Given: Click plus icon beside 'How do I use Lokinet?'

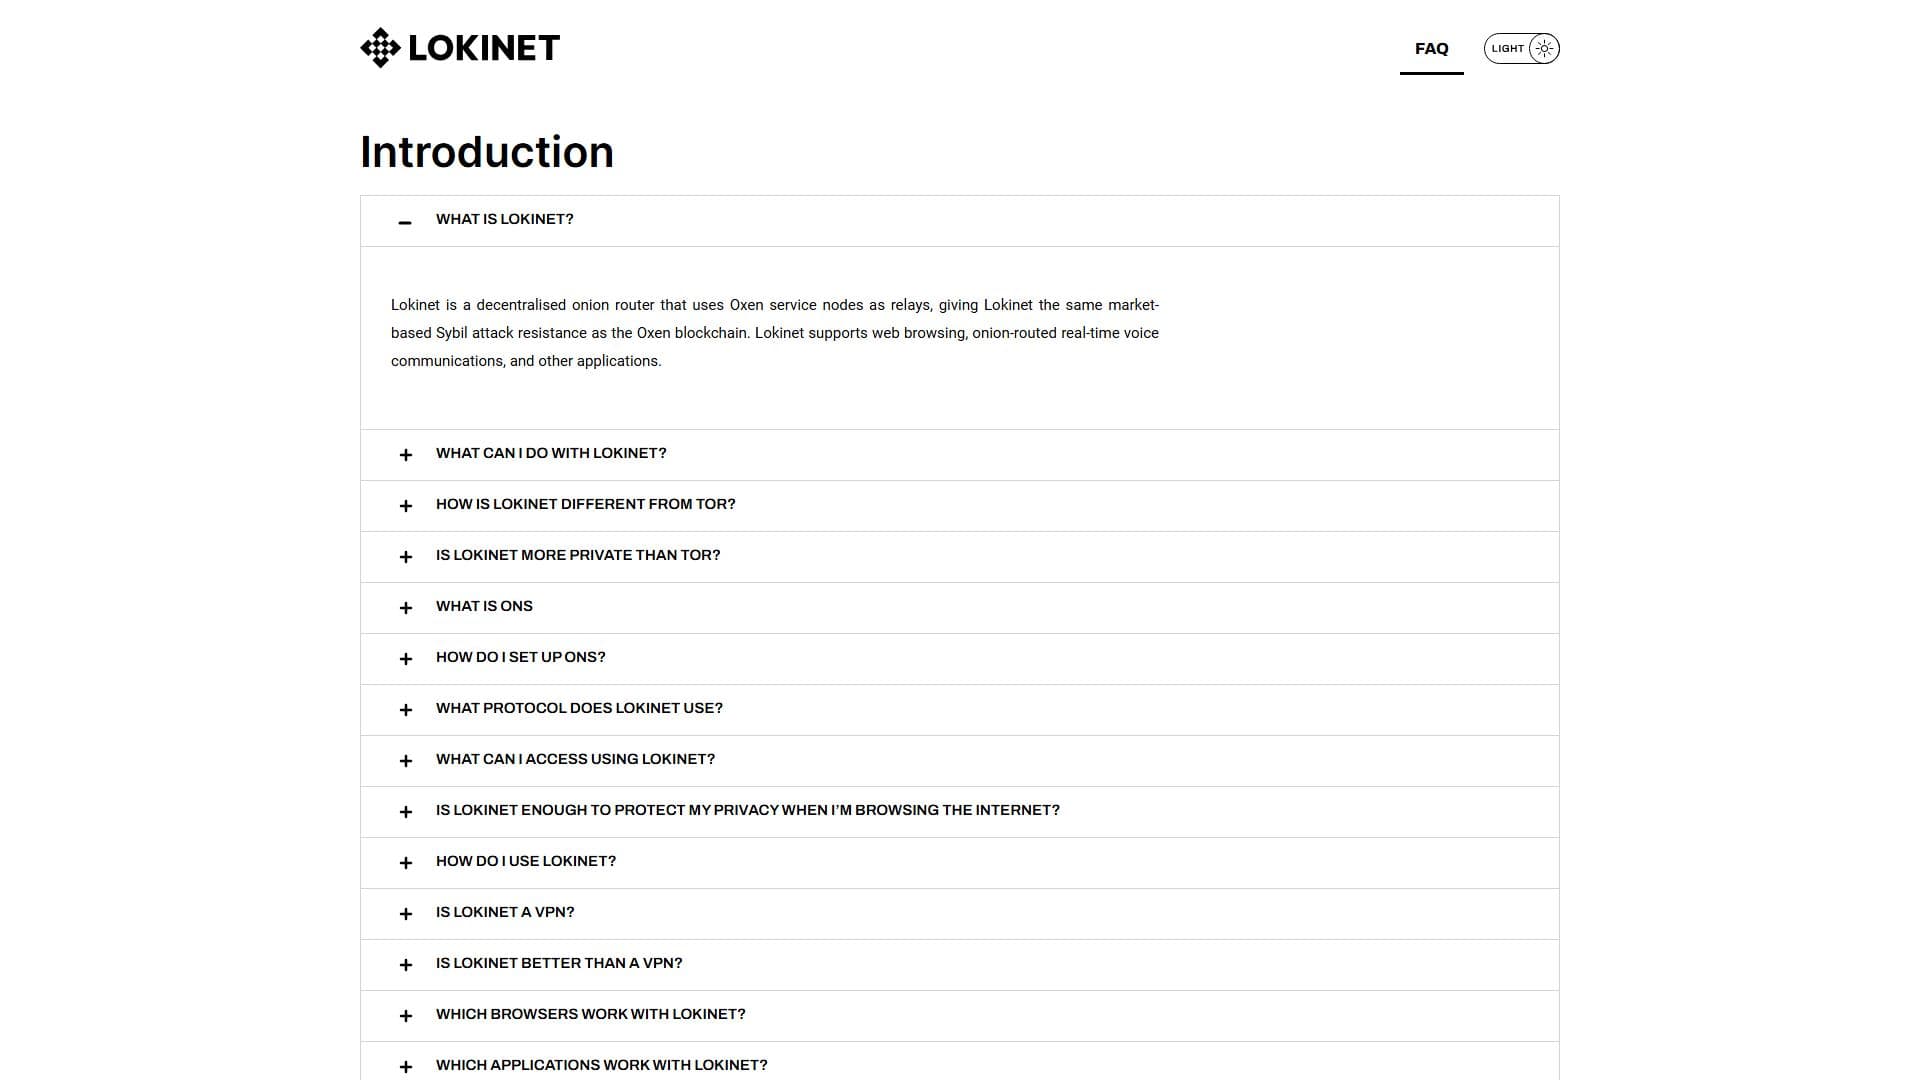Looking at the screenshot, I should coord(405,863).
